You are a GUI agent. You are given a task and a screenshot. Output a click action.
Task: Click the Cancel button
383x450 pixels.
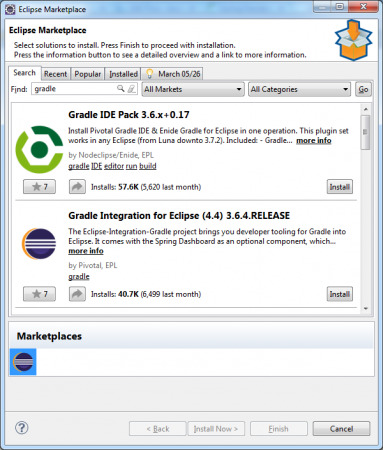pos(341,429)
